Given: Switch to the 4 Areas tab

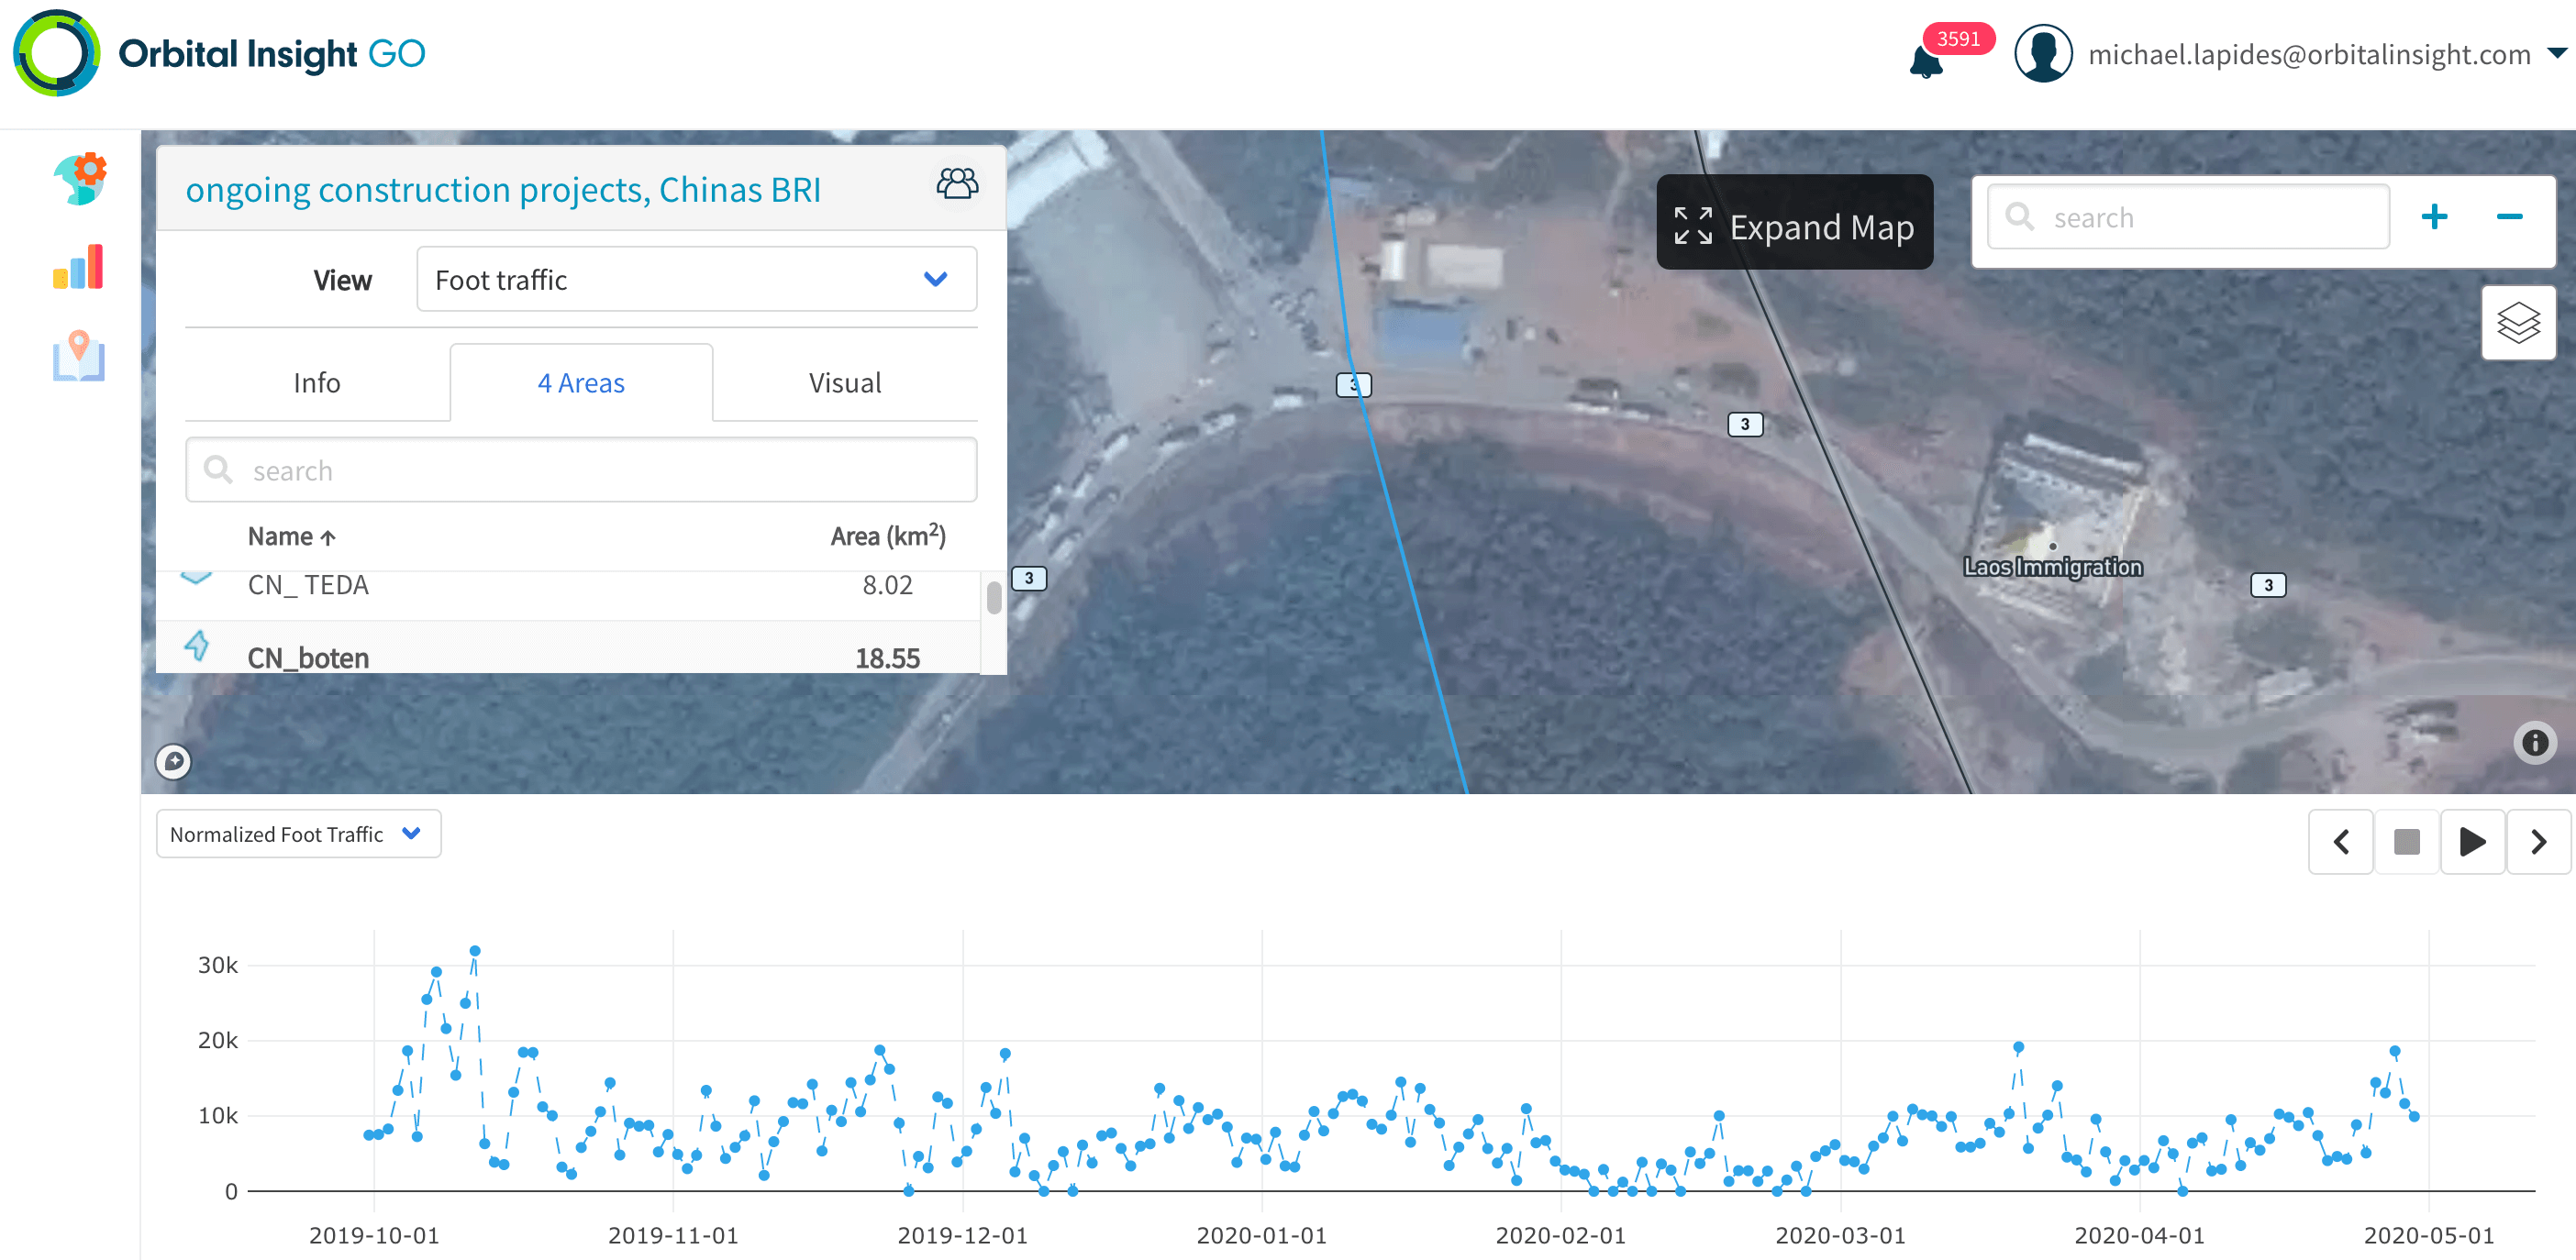Looking at the screenshot, I should pos(581,383).
